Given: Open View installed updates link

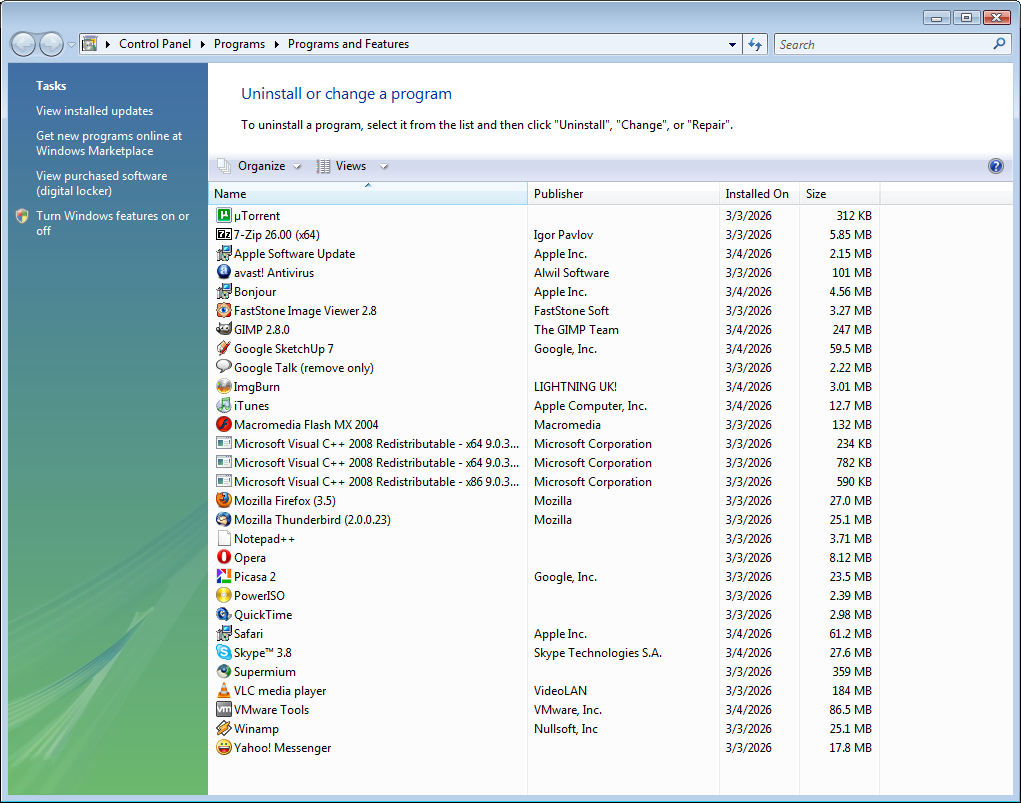Looking at the screenshot, I should click(x=94, y=111).
